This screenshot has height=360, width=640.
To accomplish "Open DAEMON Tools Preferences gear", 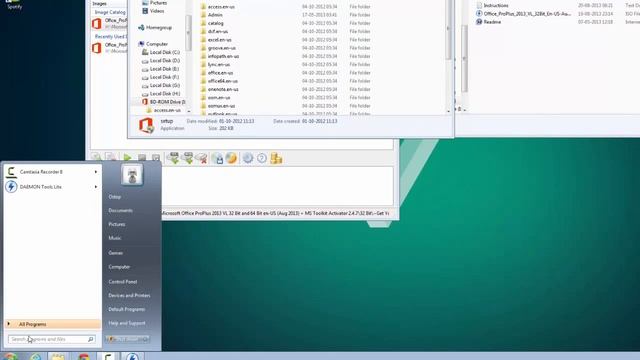I will (x=248, y=158).
